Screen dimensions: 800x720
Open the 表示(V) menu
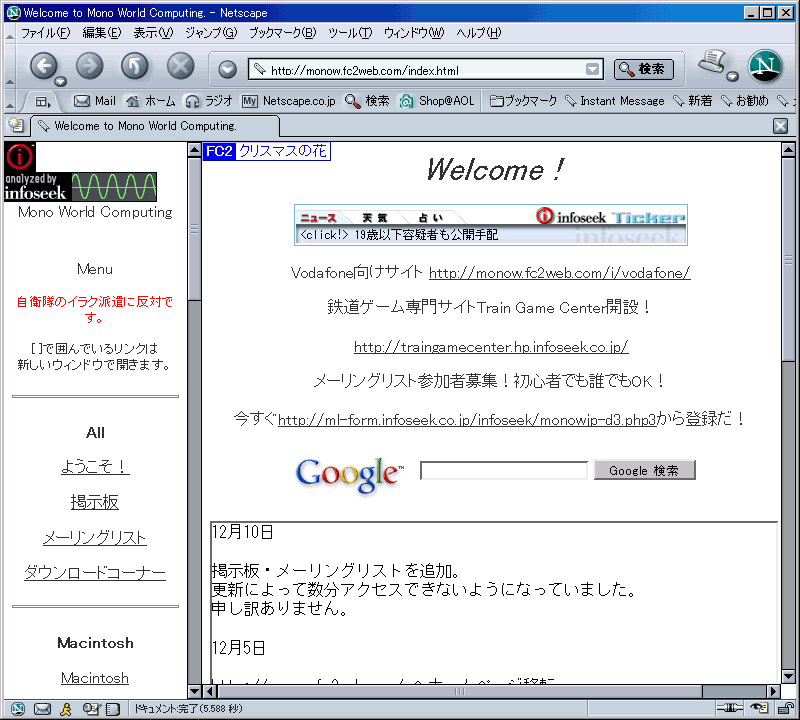(x=153, y=33)
